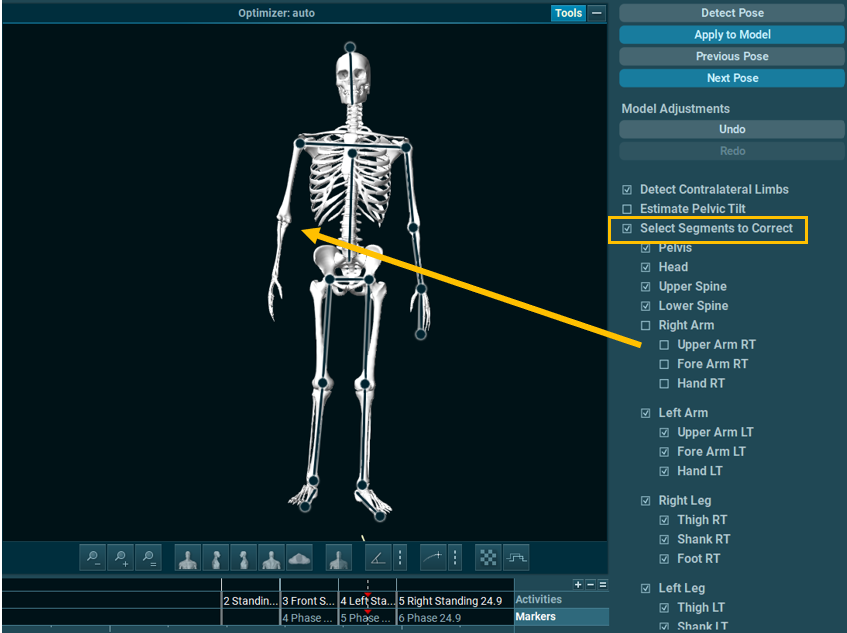
Task: Click the left shoulder joint marker on skeleton
Action: [406, 146]
